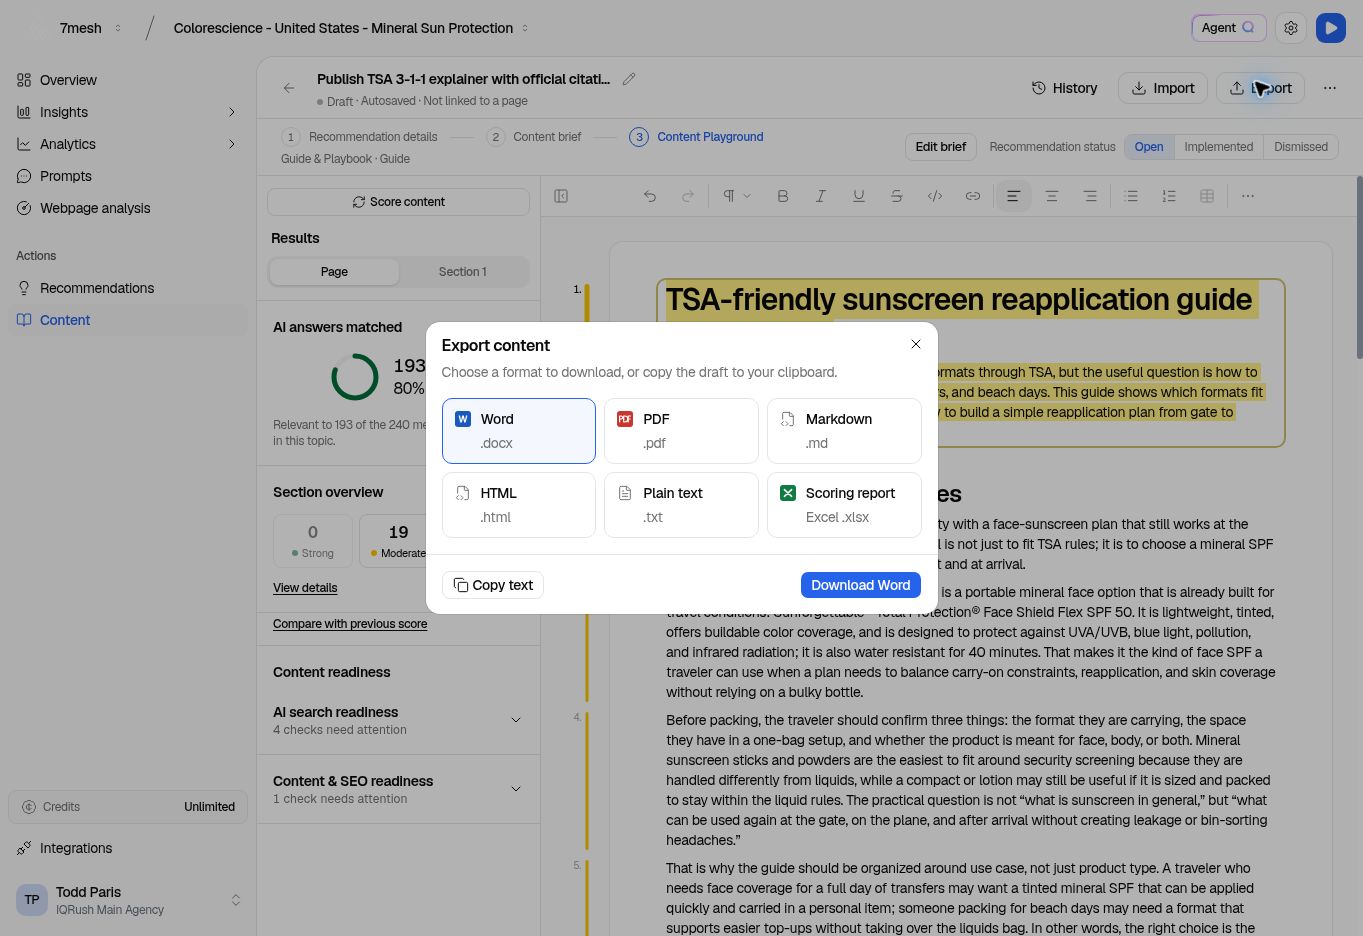The height and width of the screenshot is (936, 1363).
Task: Open Overview in the sidebar
Action: click(127, 80)
